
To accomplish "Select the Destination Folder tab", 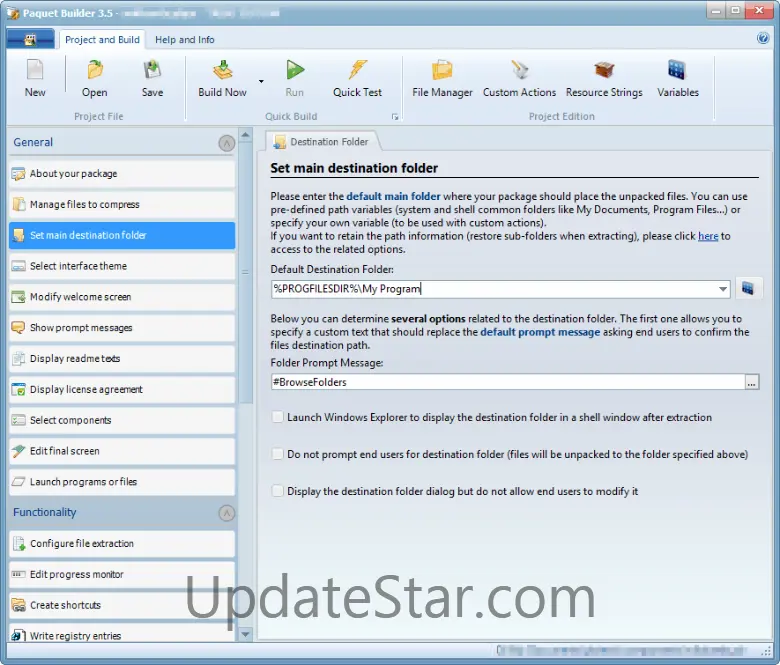I will (322, 142).
